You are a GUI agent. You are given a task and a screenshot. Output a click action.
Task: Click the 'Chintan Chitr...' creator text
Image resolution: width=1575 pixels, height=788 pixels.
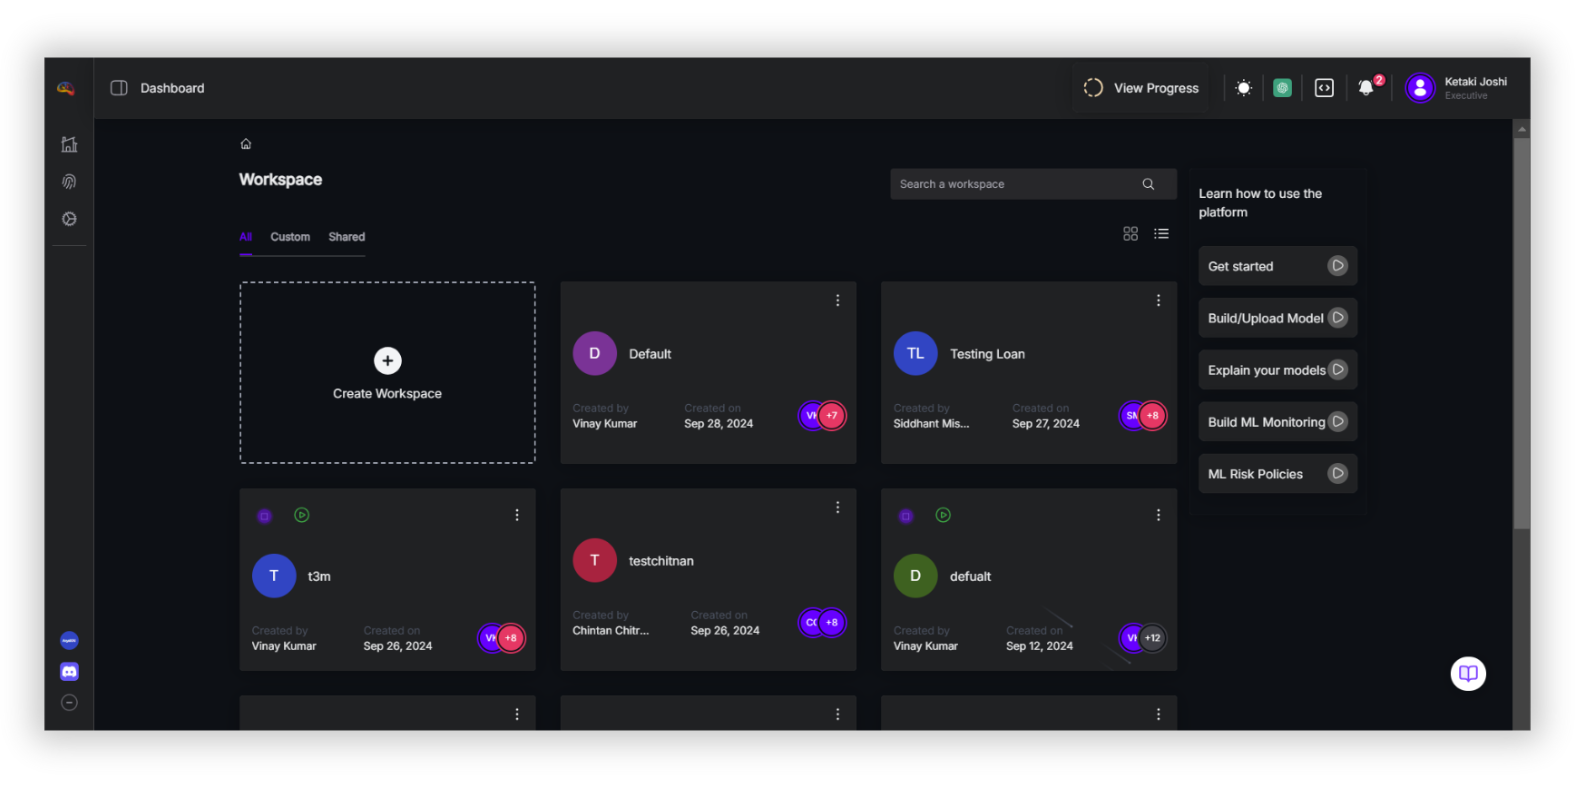click(x=610, y=631)
